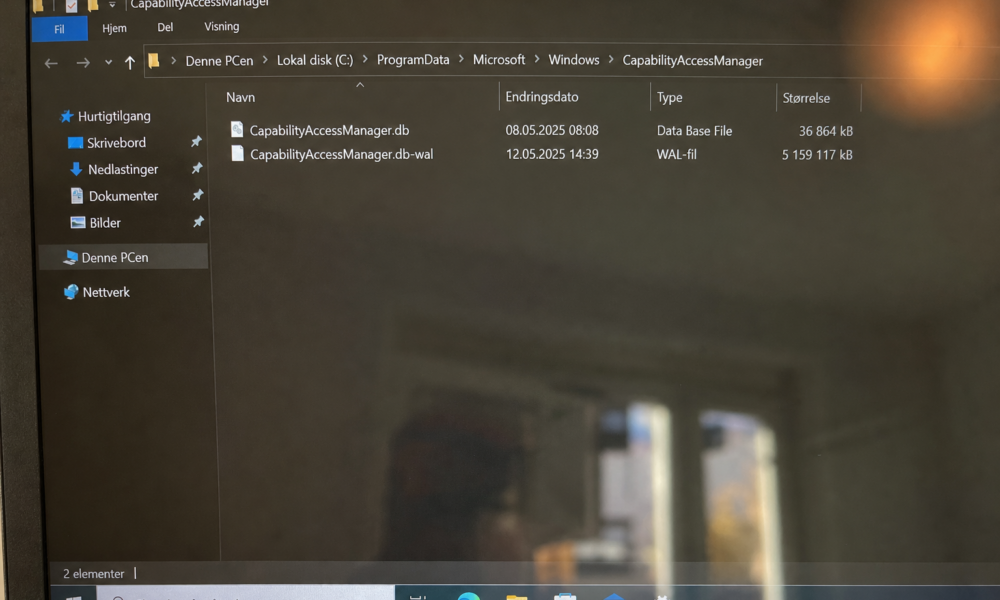Click the Nedlastinger download arrow icon
The image size is (1000, 600).
[77, 169]
